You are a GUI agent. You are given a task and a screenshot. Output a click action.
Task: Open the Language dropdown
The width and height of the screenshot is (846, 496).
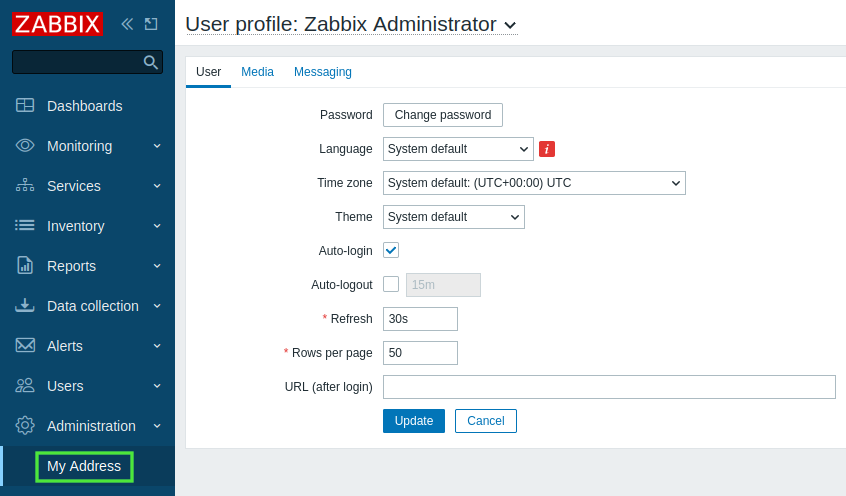(458, 149)
